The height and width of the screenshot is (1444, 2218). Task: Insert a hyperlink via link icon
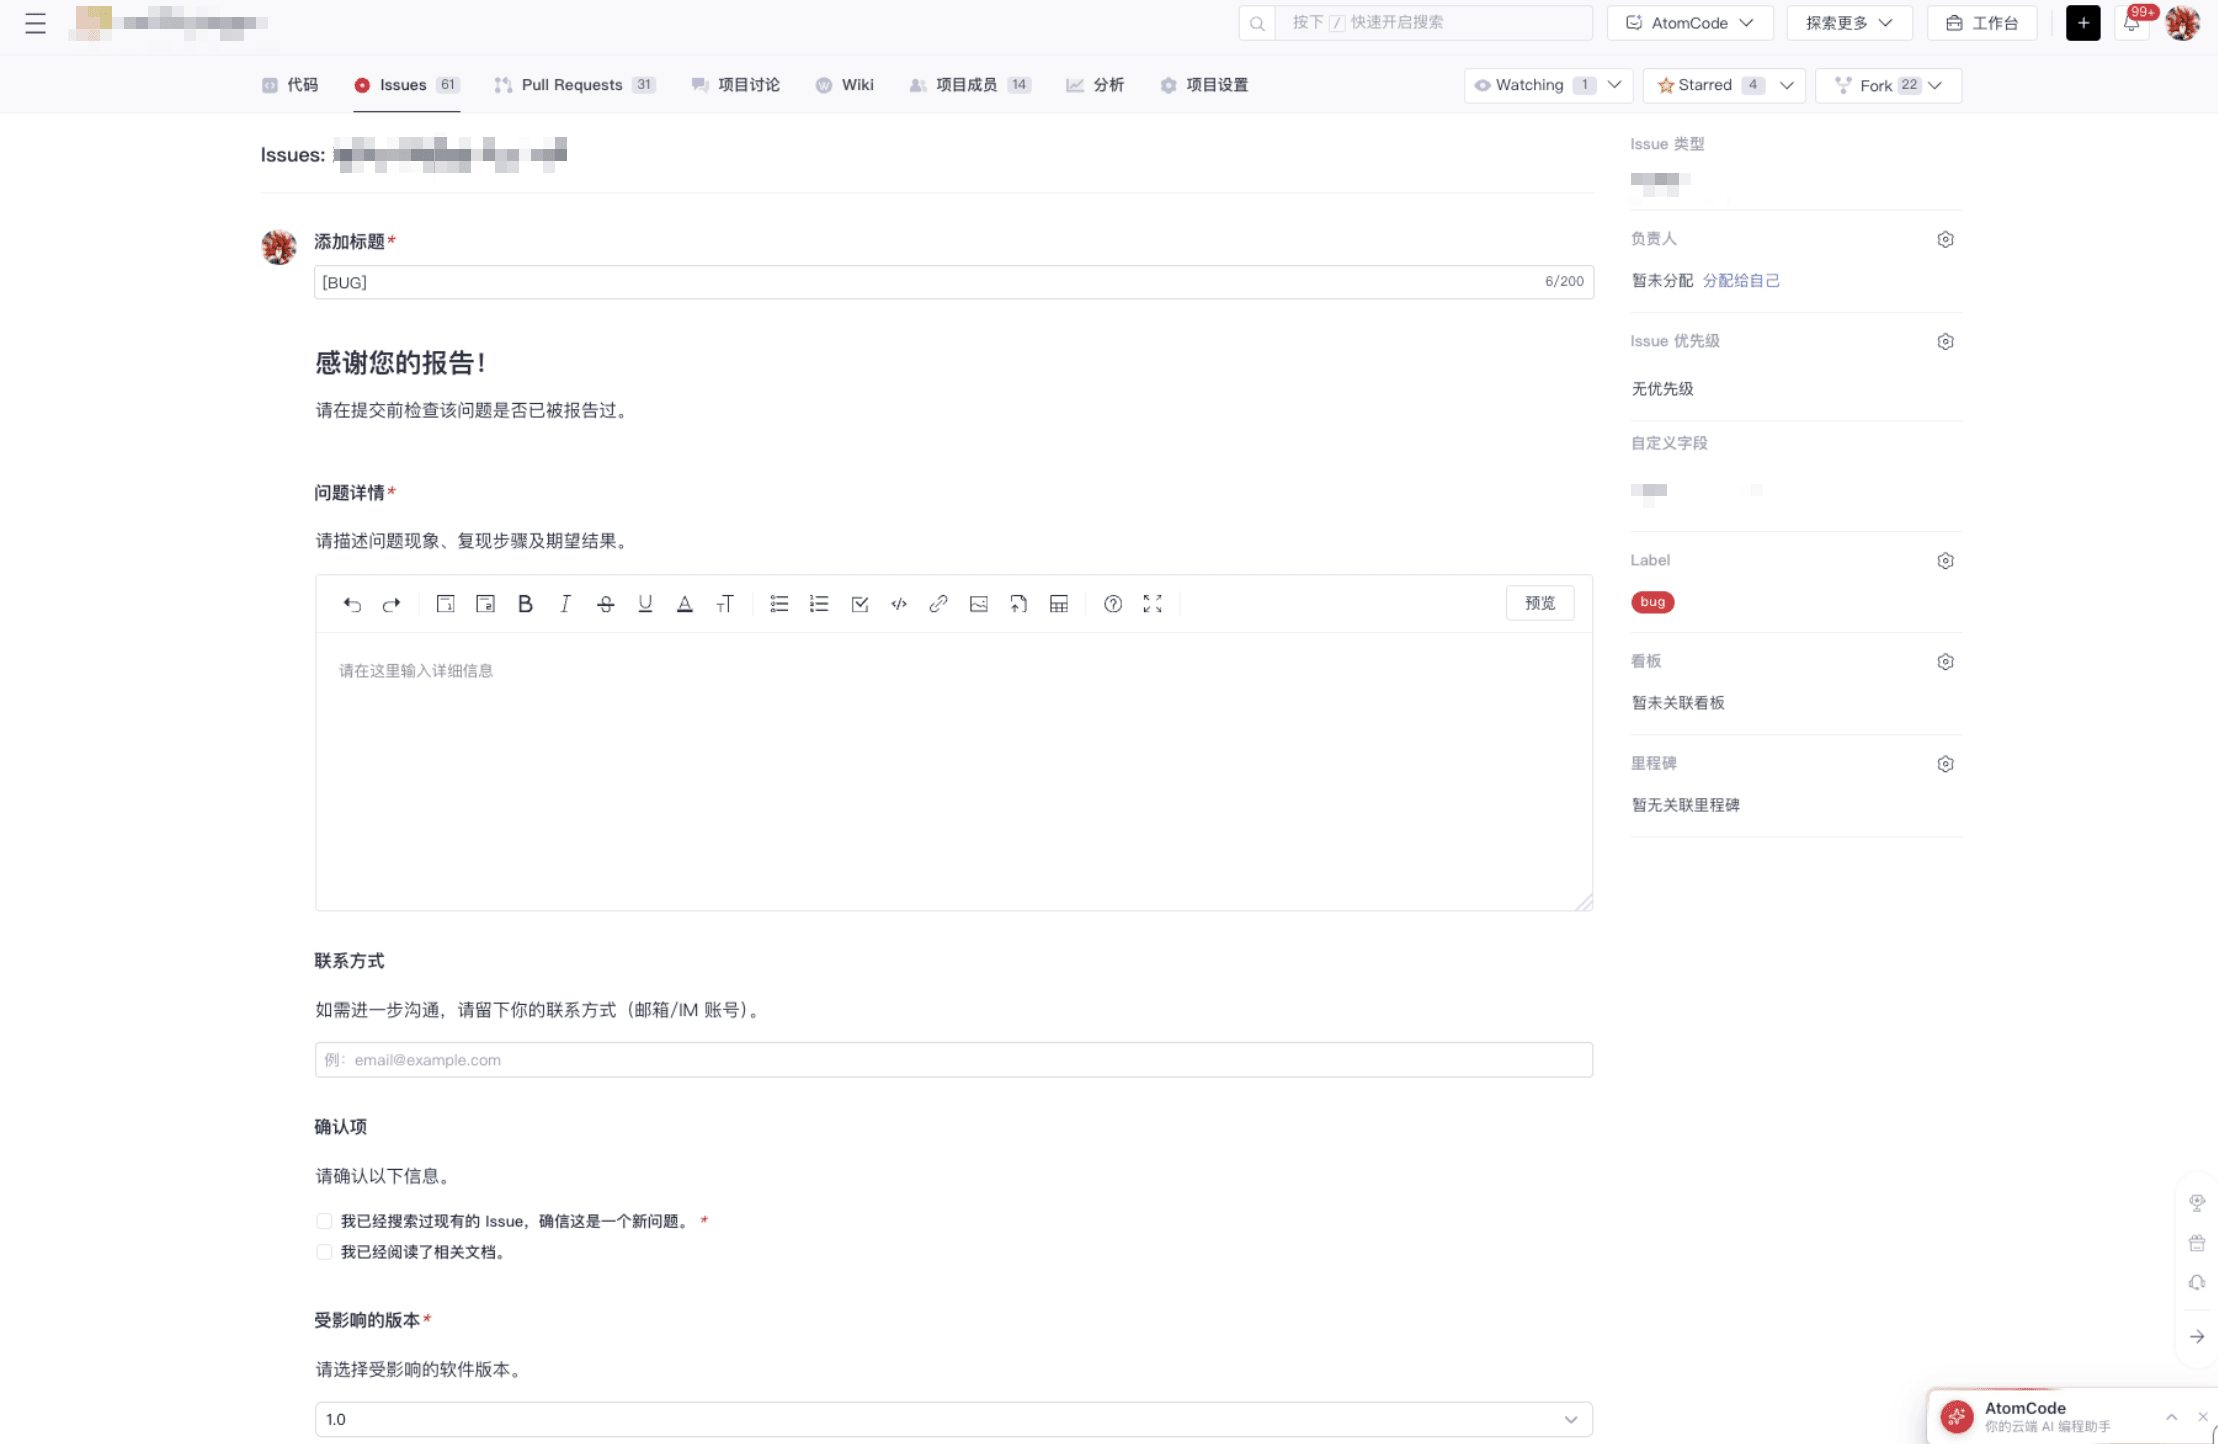click(938, 604)
